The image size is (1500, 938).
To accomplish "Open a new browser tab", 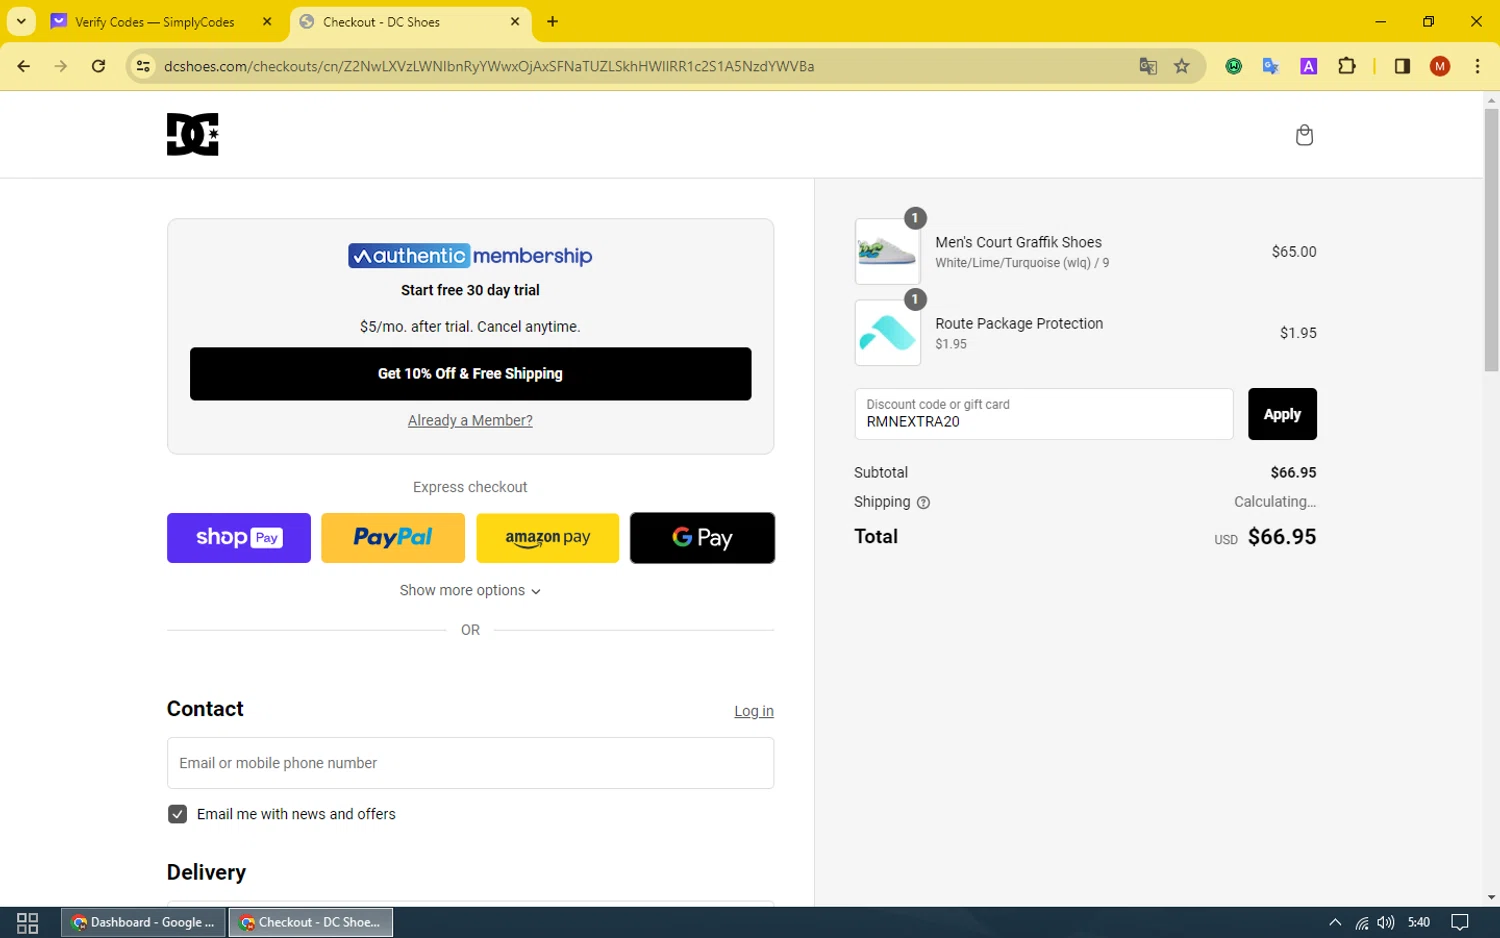I will (552, 21).
